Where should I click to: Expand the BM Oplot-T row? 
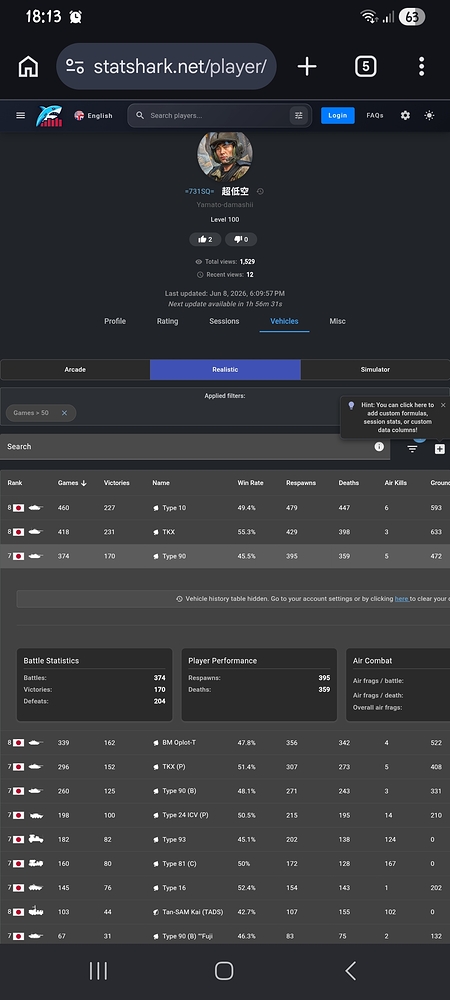point(225,742)
